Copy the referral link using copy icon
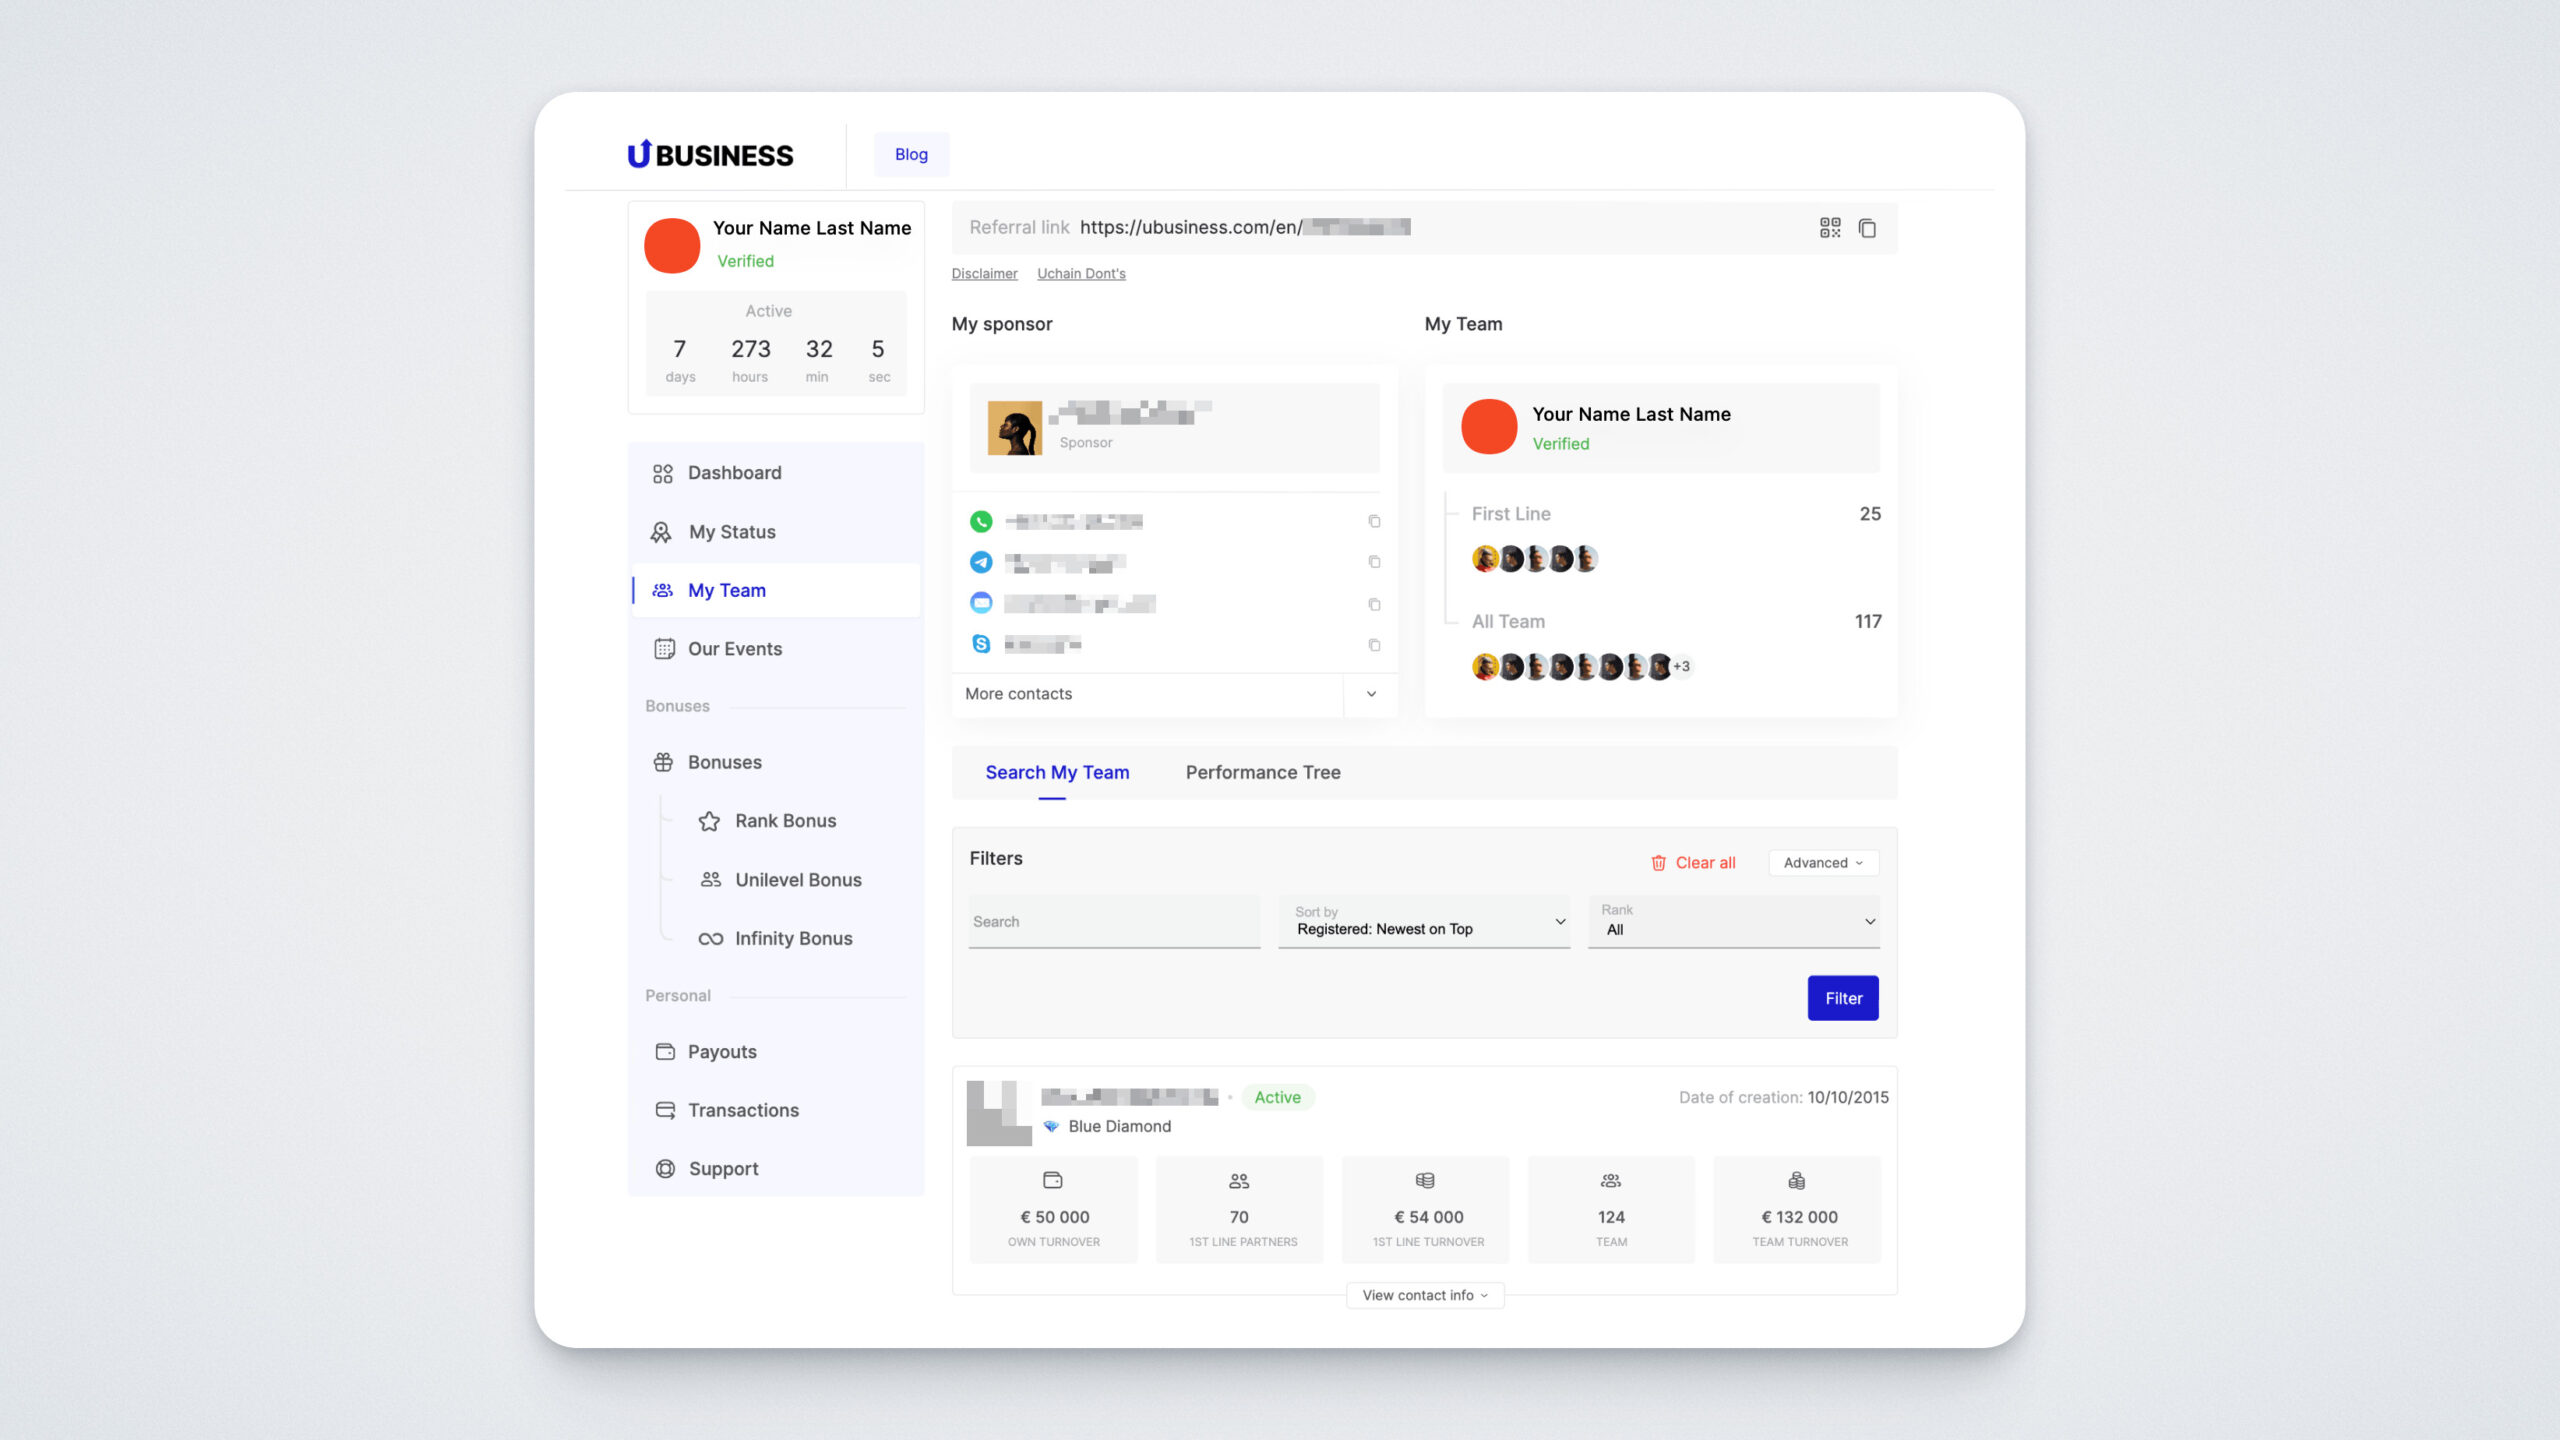Image resolution: width=2560 pixels, height=1440 pixels. pyautogui.click(x=1867, y=228)
